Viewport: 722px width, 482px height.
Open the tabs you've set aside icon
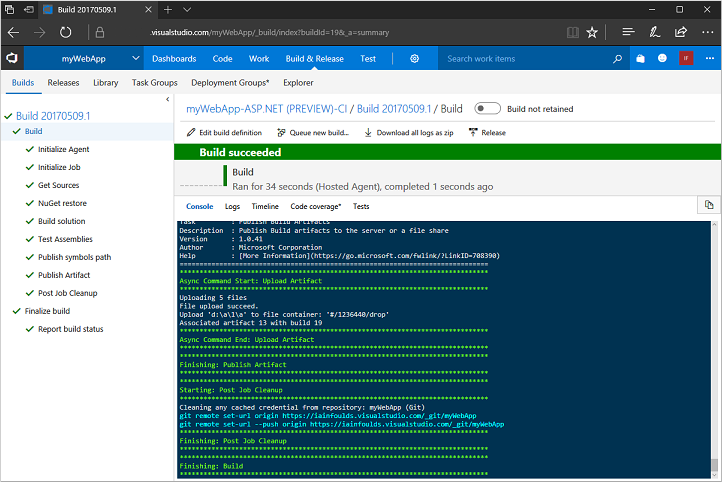(x=9, y=9)
